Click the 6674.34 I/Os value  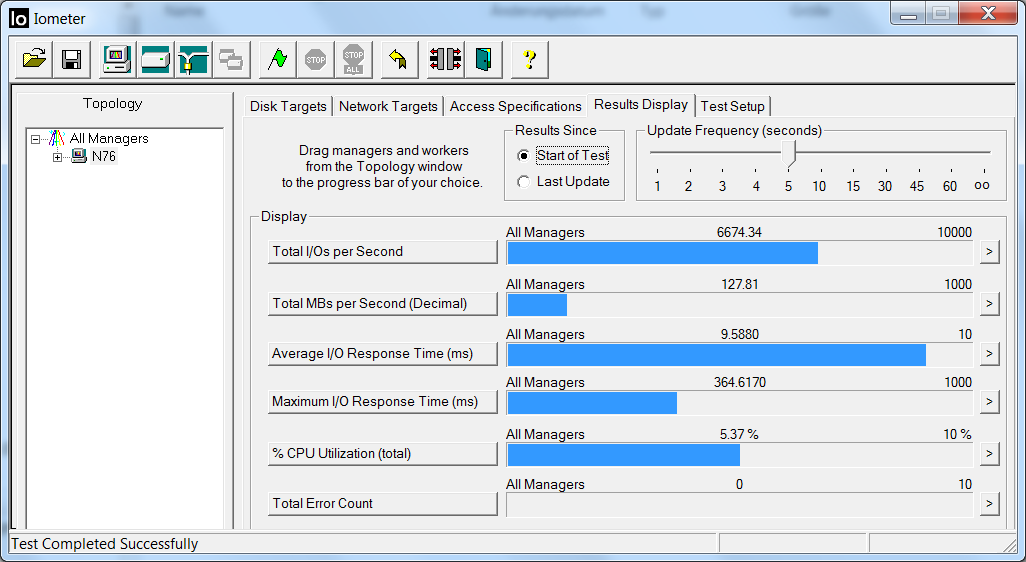tap(739, 232)
